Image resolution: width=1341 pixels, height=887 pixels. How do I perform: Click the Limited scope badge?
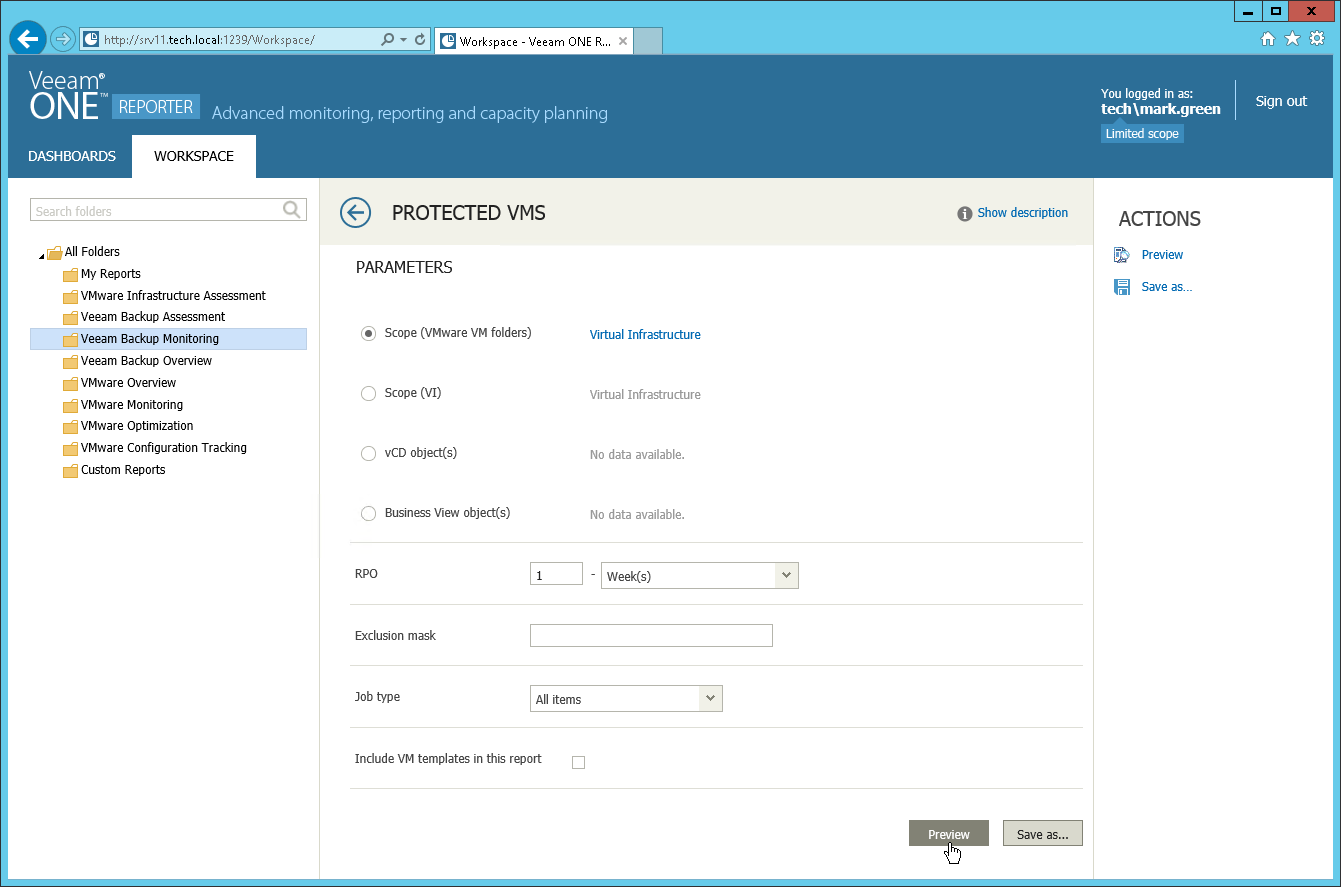coord(1142,134)
